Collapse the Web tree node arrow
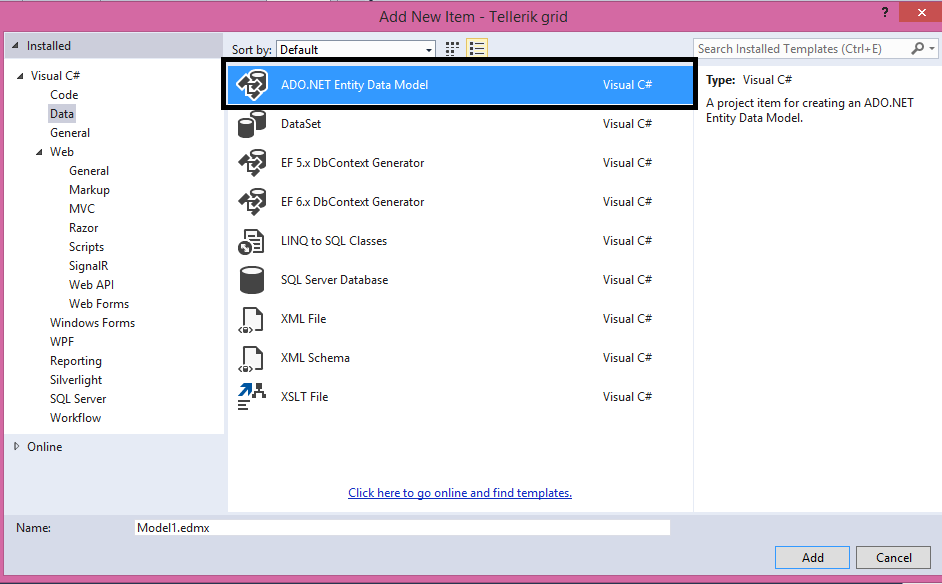The width and height of the screenshot is (942, 584). point(39,152)
